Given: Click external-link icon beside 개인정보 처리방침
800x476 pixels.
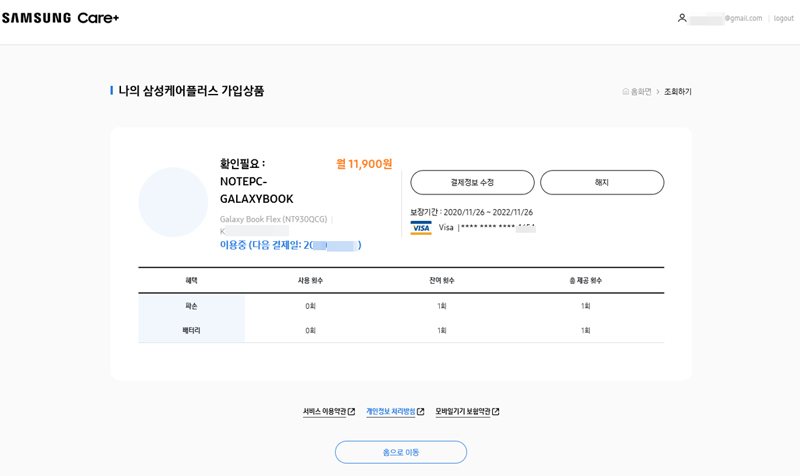Looking at the screenshot, I should coord(420,411).
